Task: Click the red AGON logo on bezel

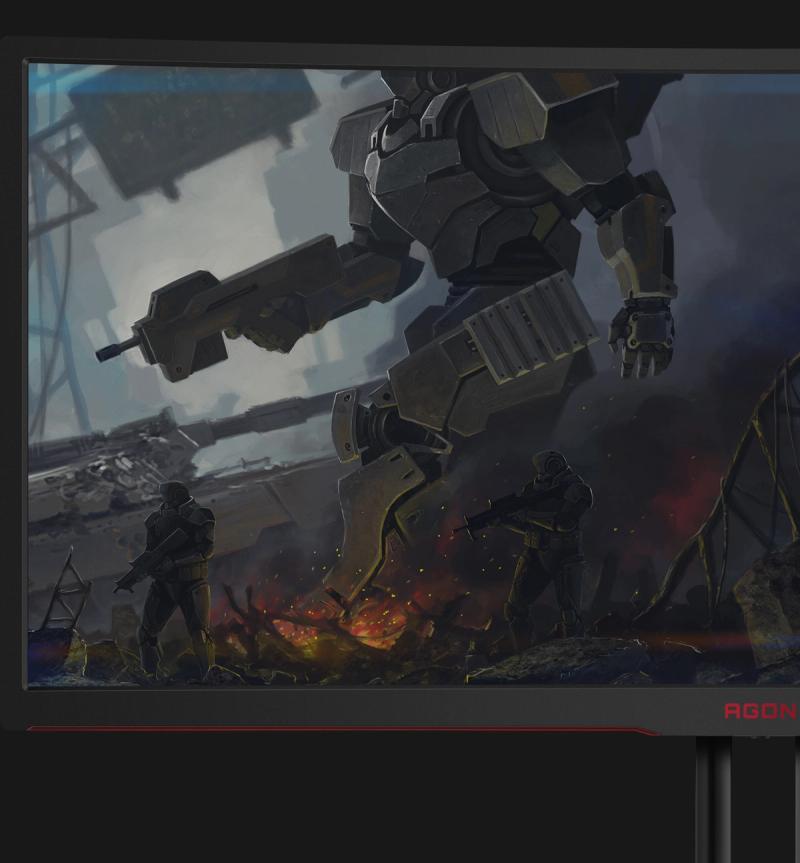Action: [761, 711]
